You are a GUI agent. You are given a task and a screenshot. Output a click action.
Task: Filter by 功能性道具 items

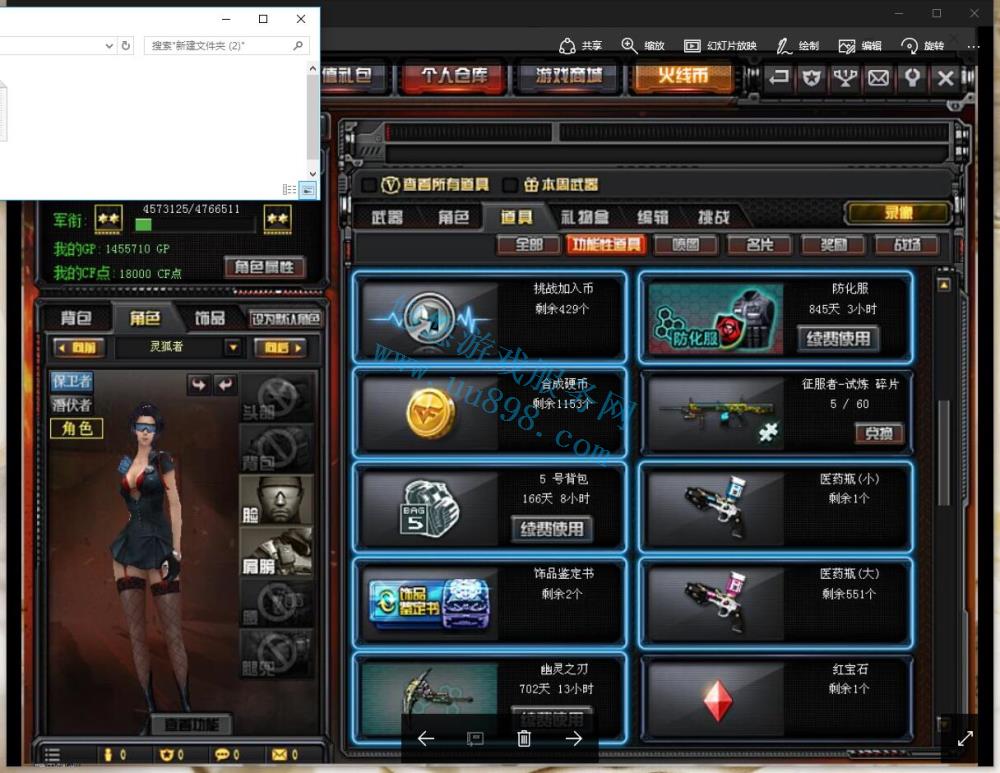(606, 245)
